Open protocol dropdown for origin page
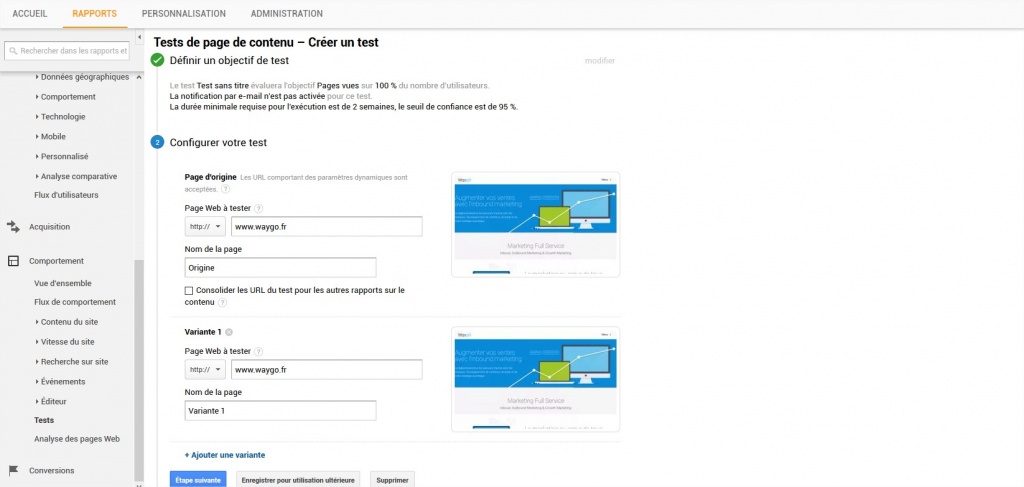This screenshot has width=1024, height=487. (x=205, y=227)
